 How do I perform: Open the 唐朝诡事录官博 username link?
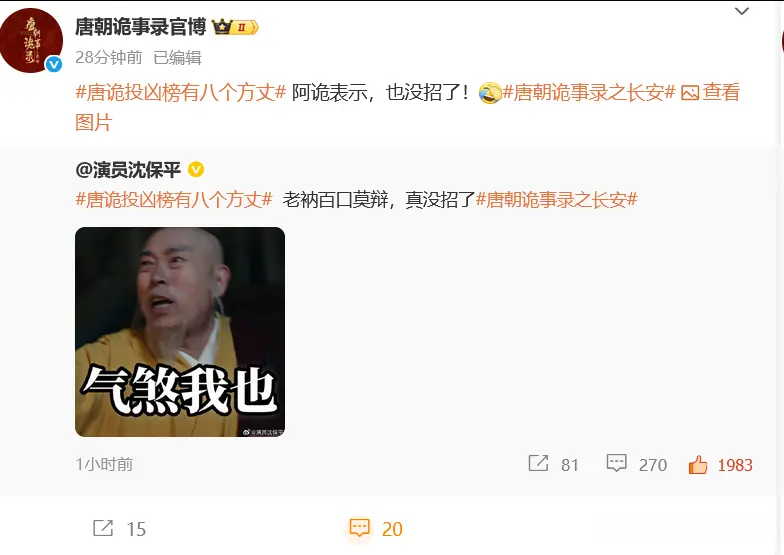(x=140, y=26)
